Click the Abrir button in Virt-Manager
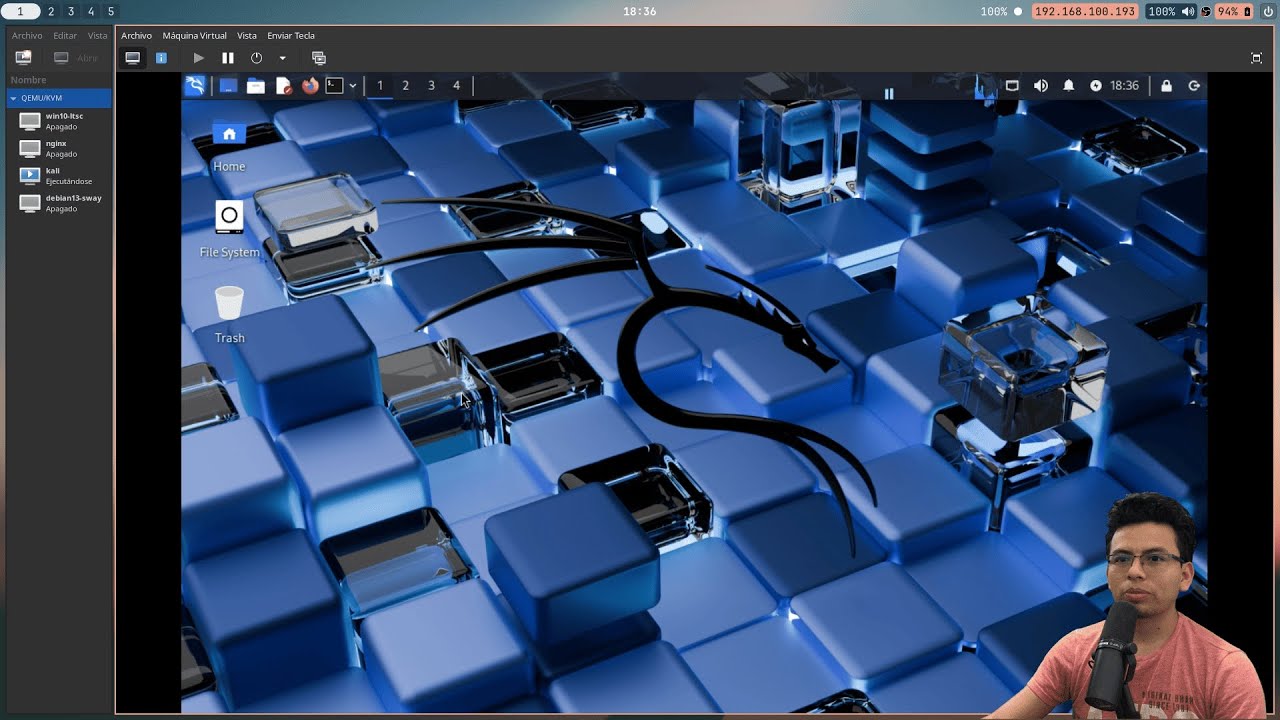1280x720 pixels. tap(76, 58)
